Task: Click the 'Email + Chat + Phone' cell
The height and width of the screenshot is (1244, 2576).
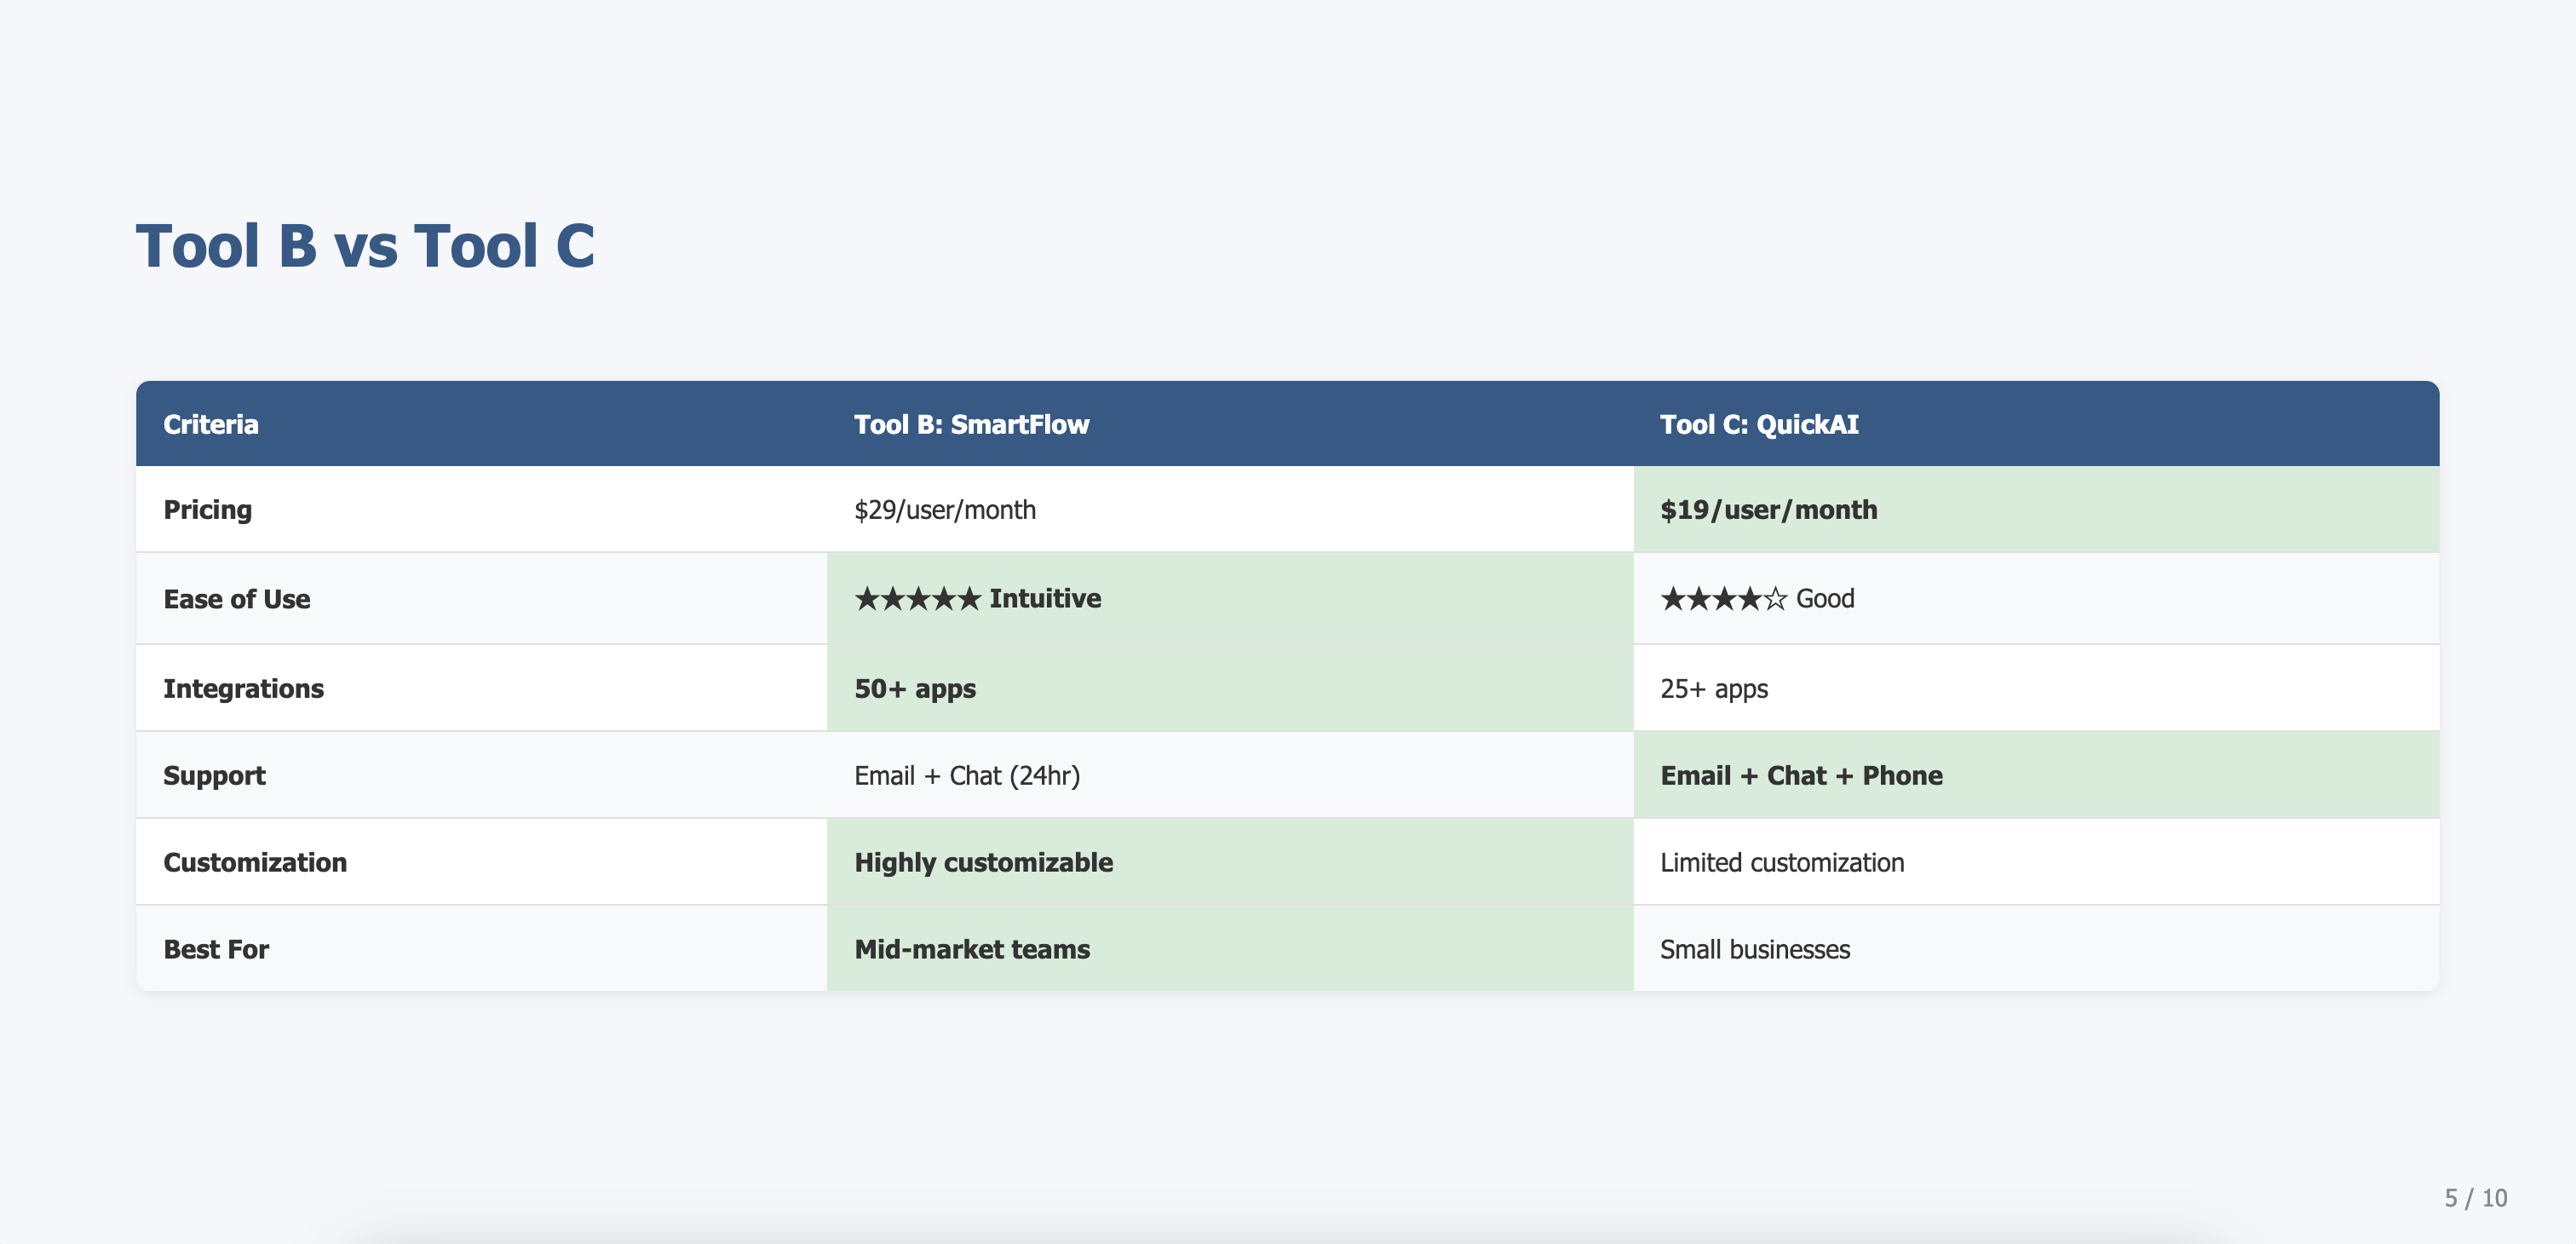Action: point(1801,776)
